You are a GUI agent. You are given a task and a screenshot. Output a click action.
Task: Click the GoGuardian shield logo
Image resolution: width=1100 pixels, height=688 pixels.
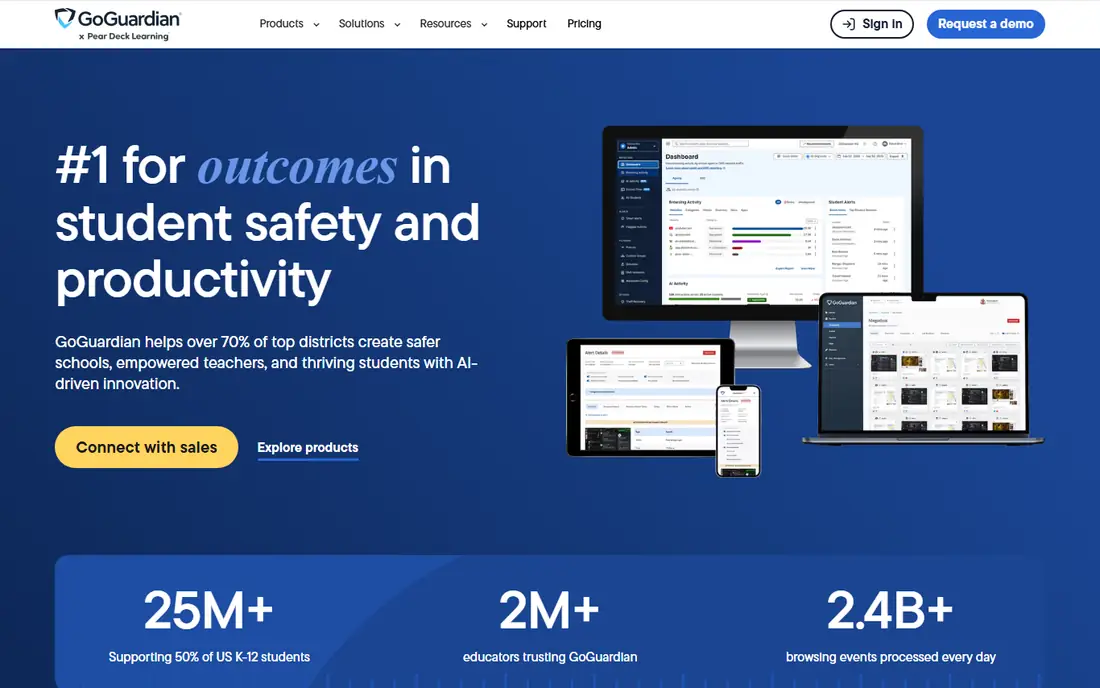(x=65, y=18)
